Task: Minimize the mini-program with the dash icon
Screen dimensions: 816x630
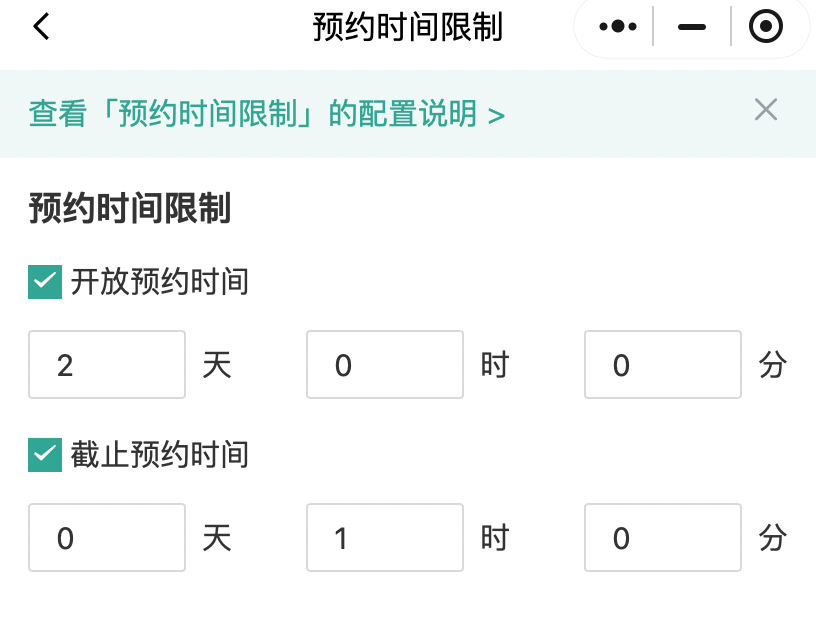Action: (692, 27)
